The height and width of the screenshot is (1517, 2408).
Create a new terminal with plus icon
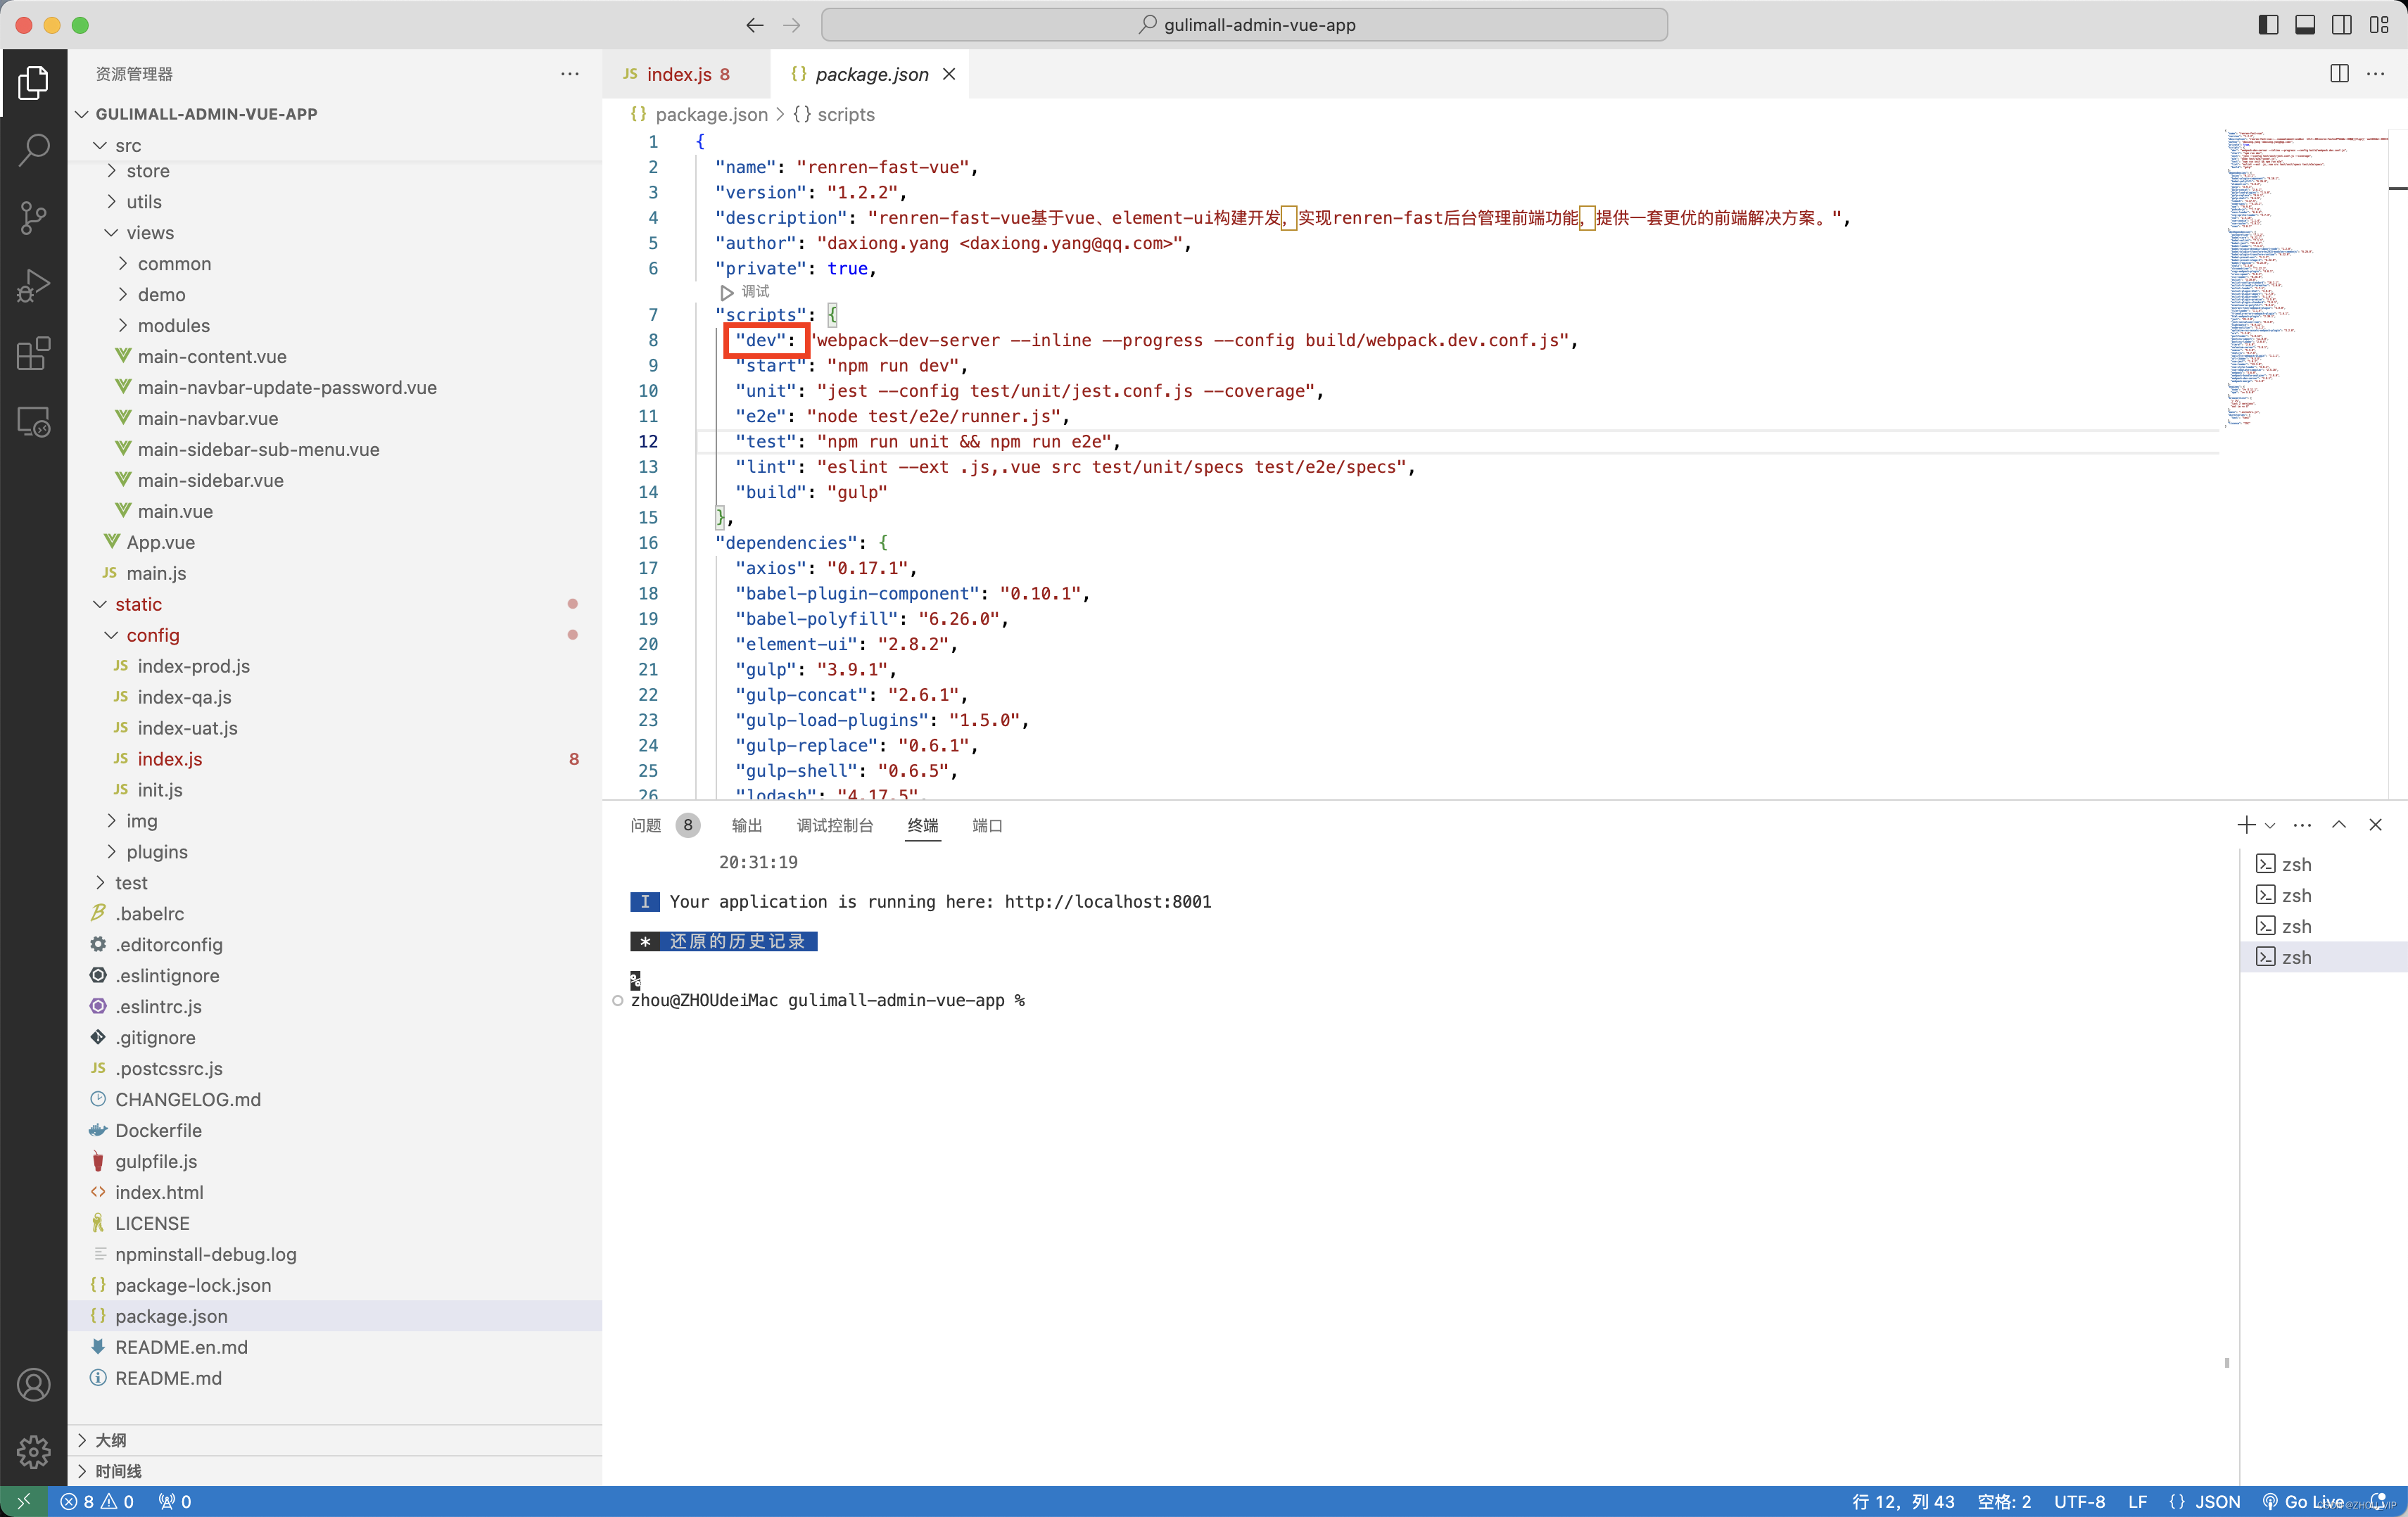coord(2246,825)
